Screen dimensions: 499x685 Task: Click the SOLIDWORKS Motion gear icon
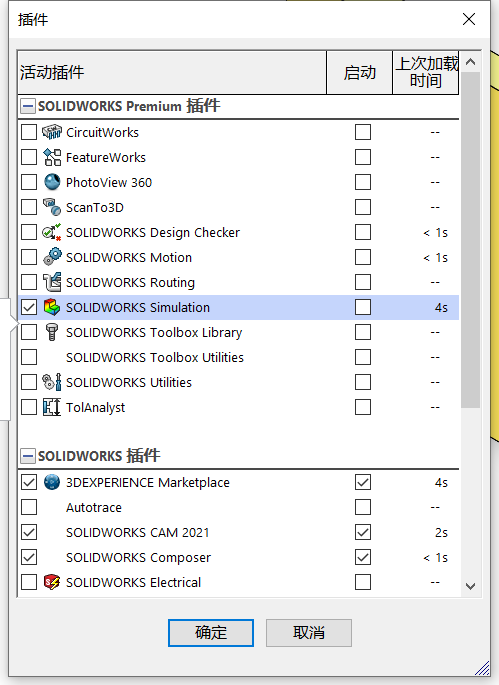click(52, 257)
